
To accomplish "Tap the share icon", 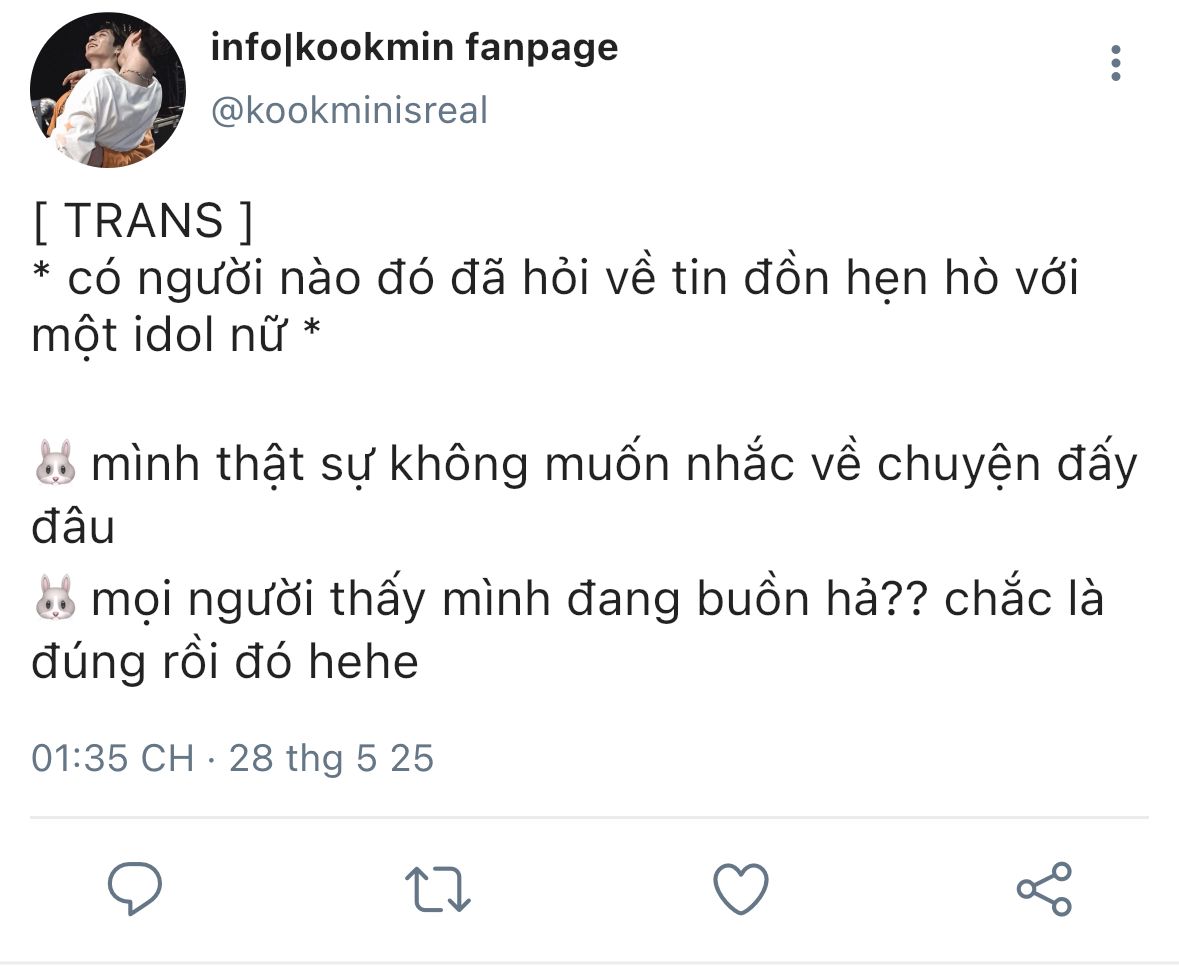I will coord(1043,888).
